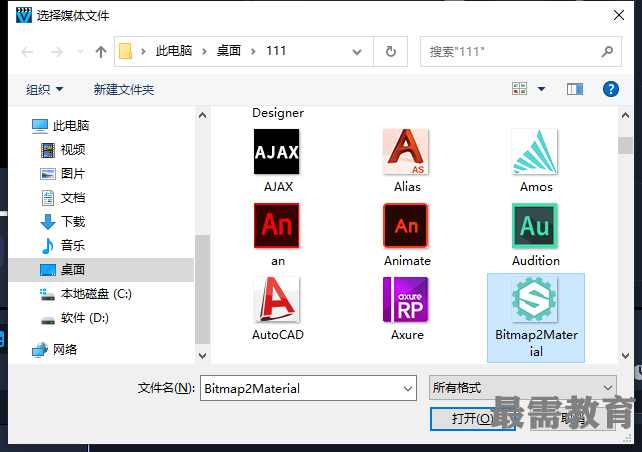
Task: Click the file list scrollbar thumb
Action: [x=625, y=145]
